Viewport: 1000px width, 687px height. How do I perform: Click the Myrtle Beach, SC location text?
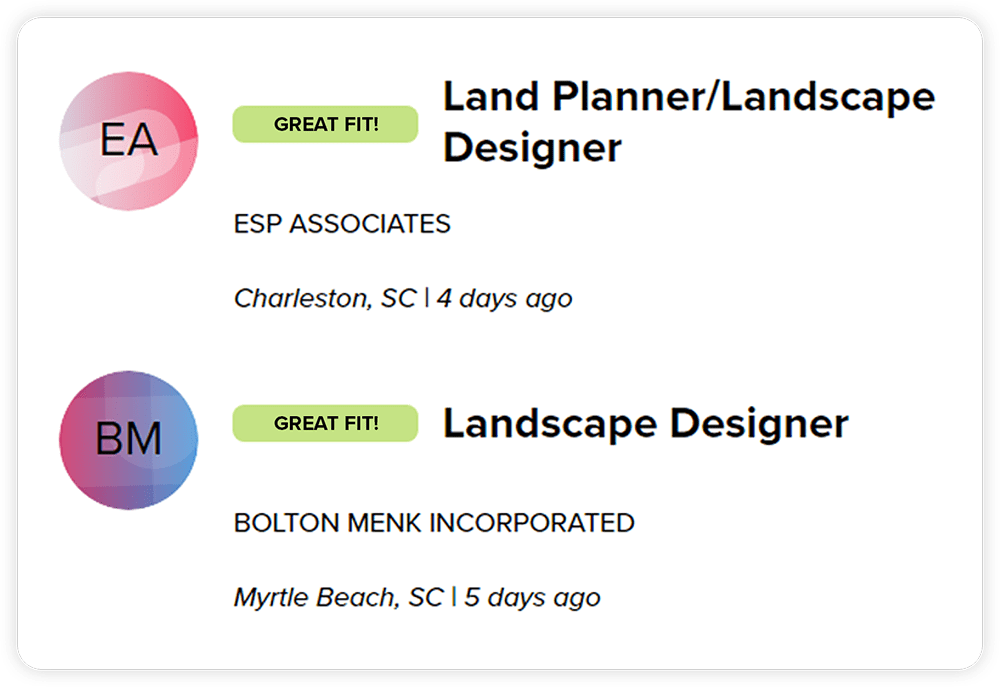point(339,597)
